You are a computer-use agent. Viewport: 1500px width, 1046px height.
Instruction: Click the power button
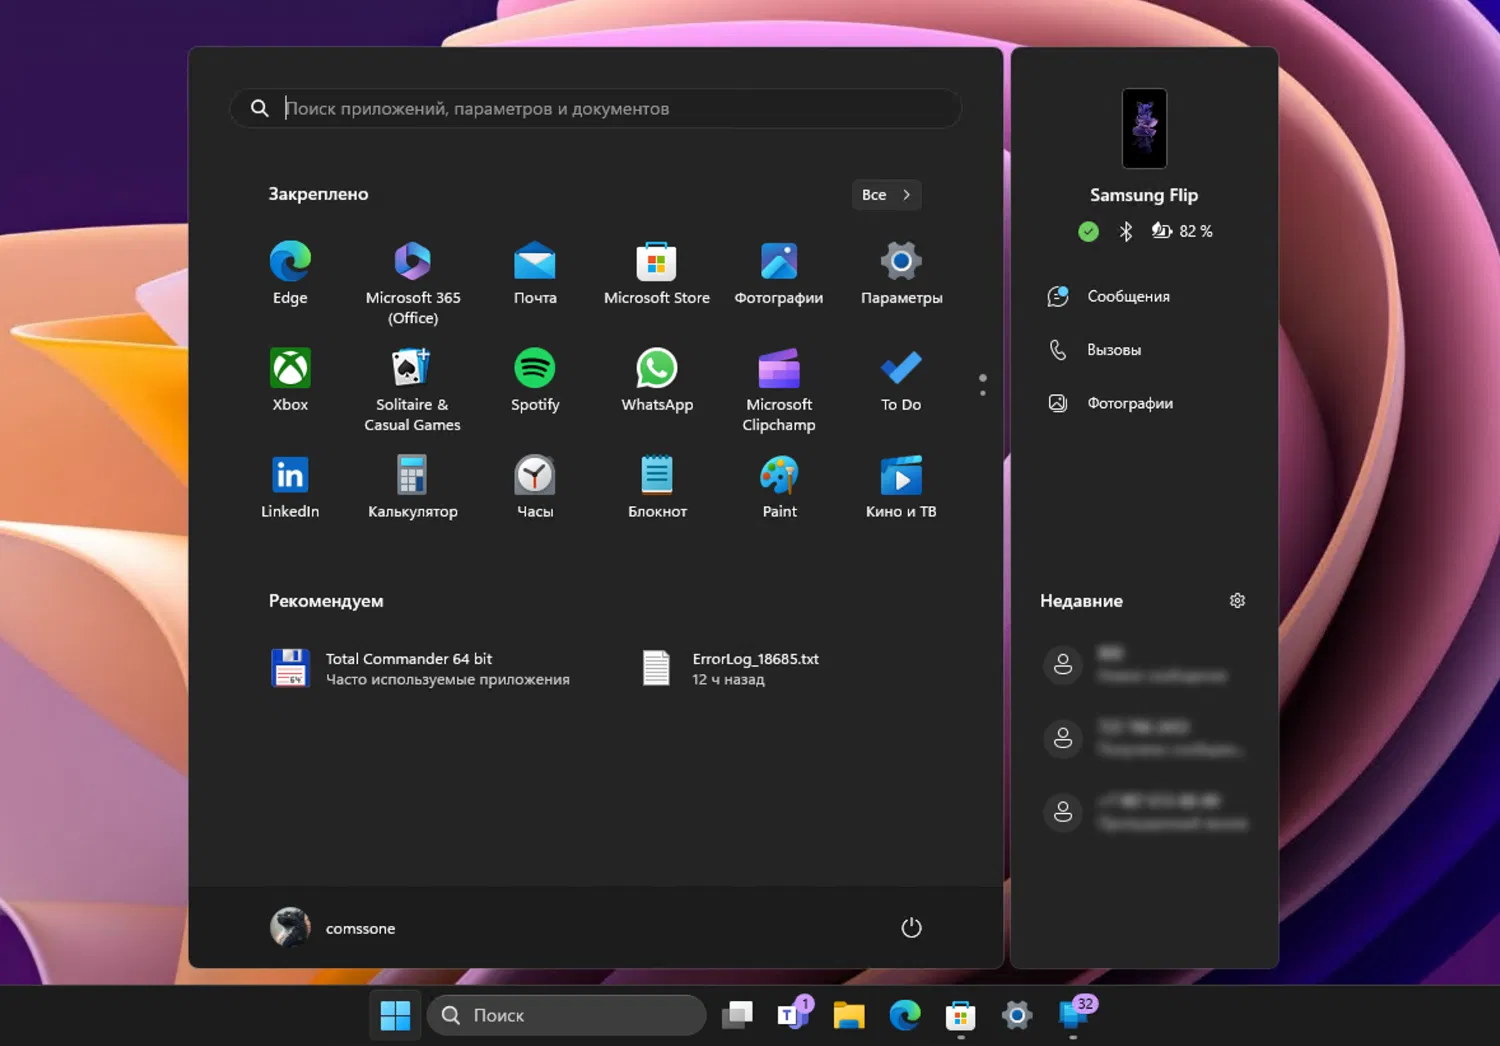tap(911, 928)
